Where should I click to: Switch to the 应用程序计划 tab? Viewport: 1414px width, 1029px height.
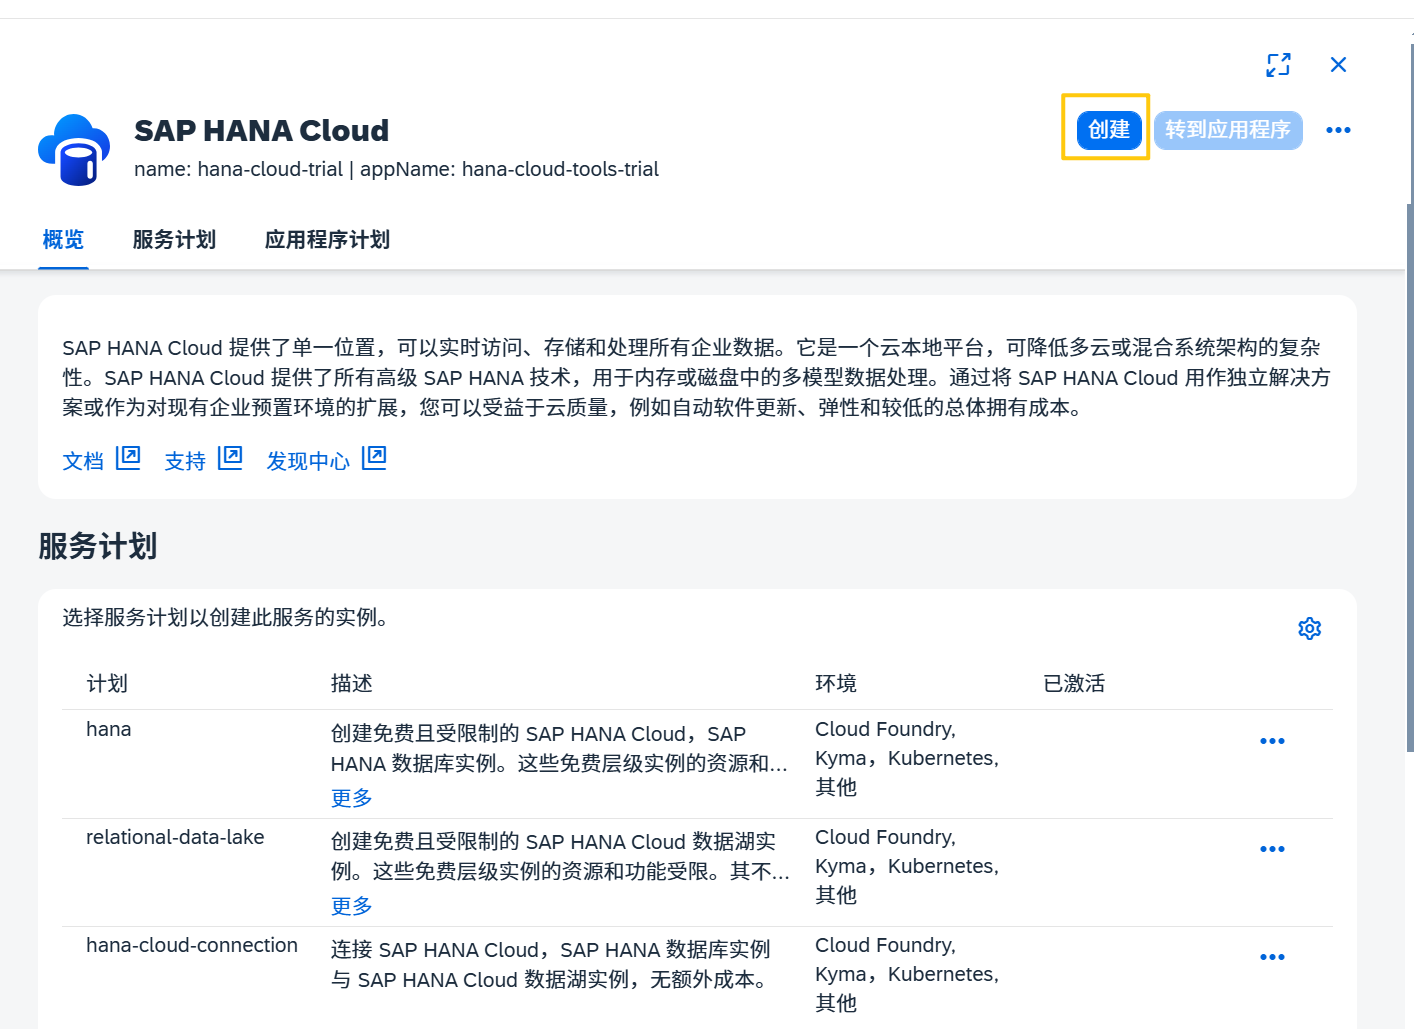[327, 240]
